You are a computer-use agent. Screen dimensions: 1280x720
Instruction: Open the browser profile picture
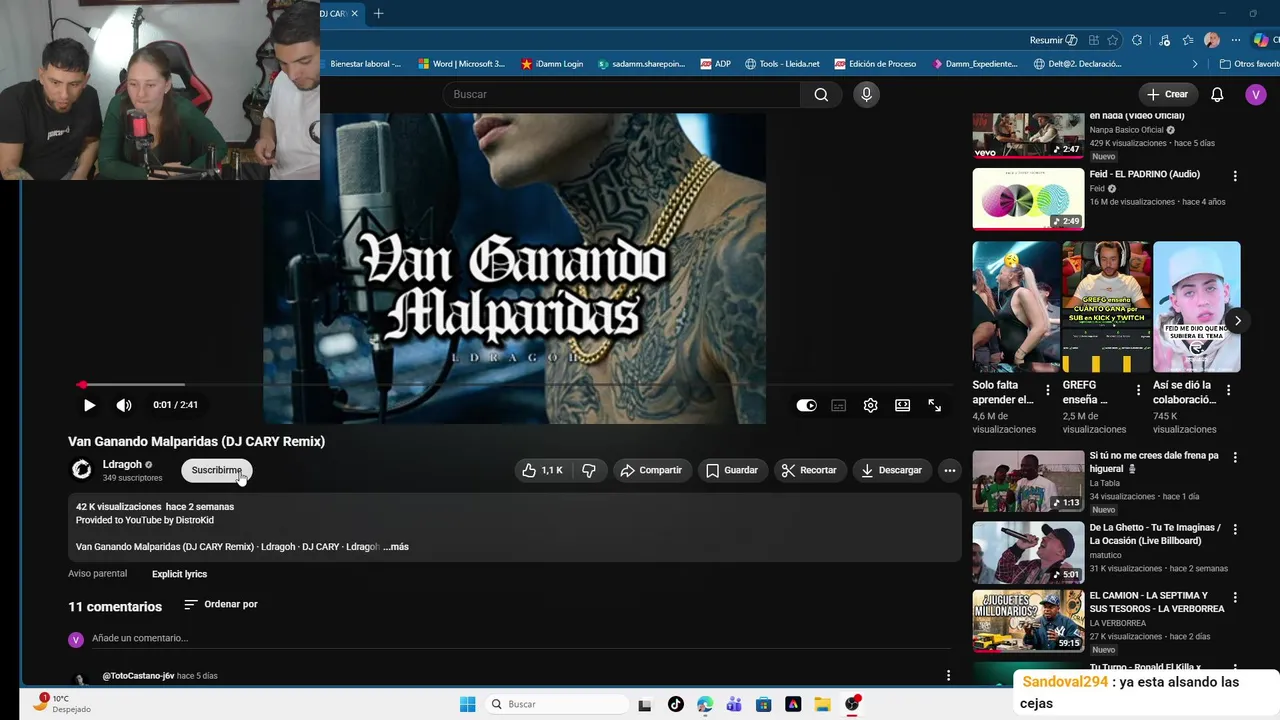1212,40
